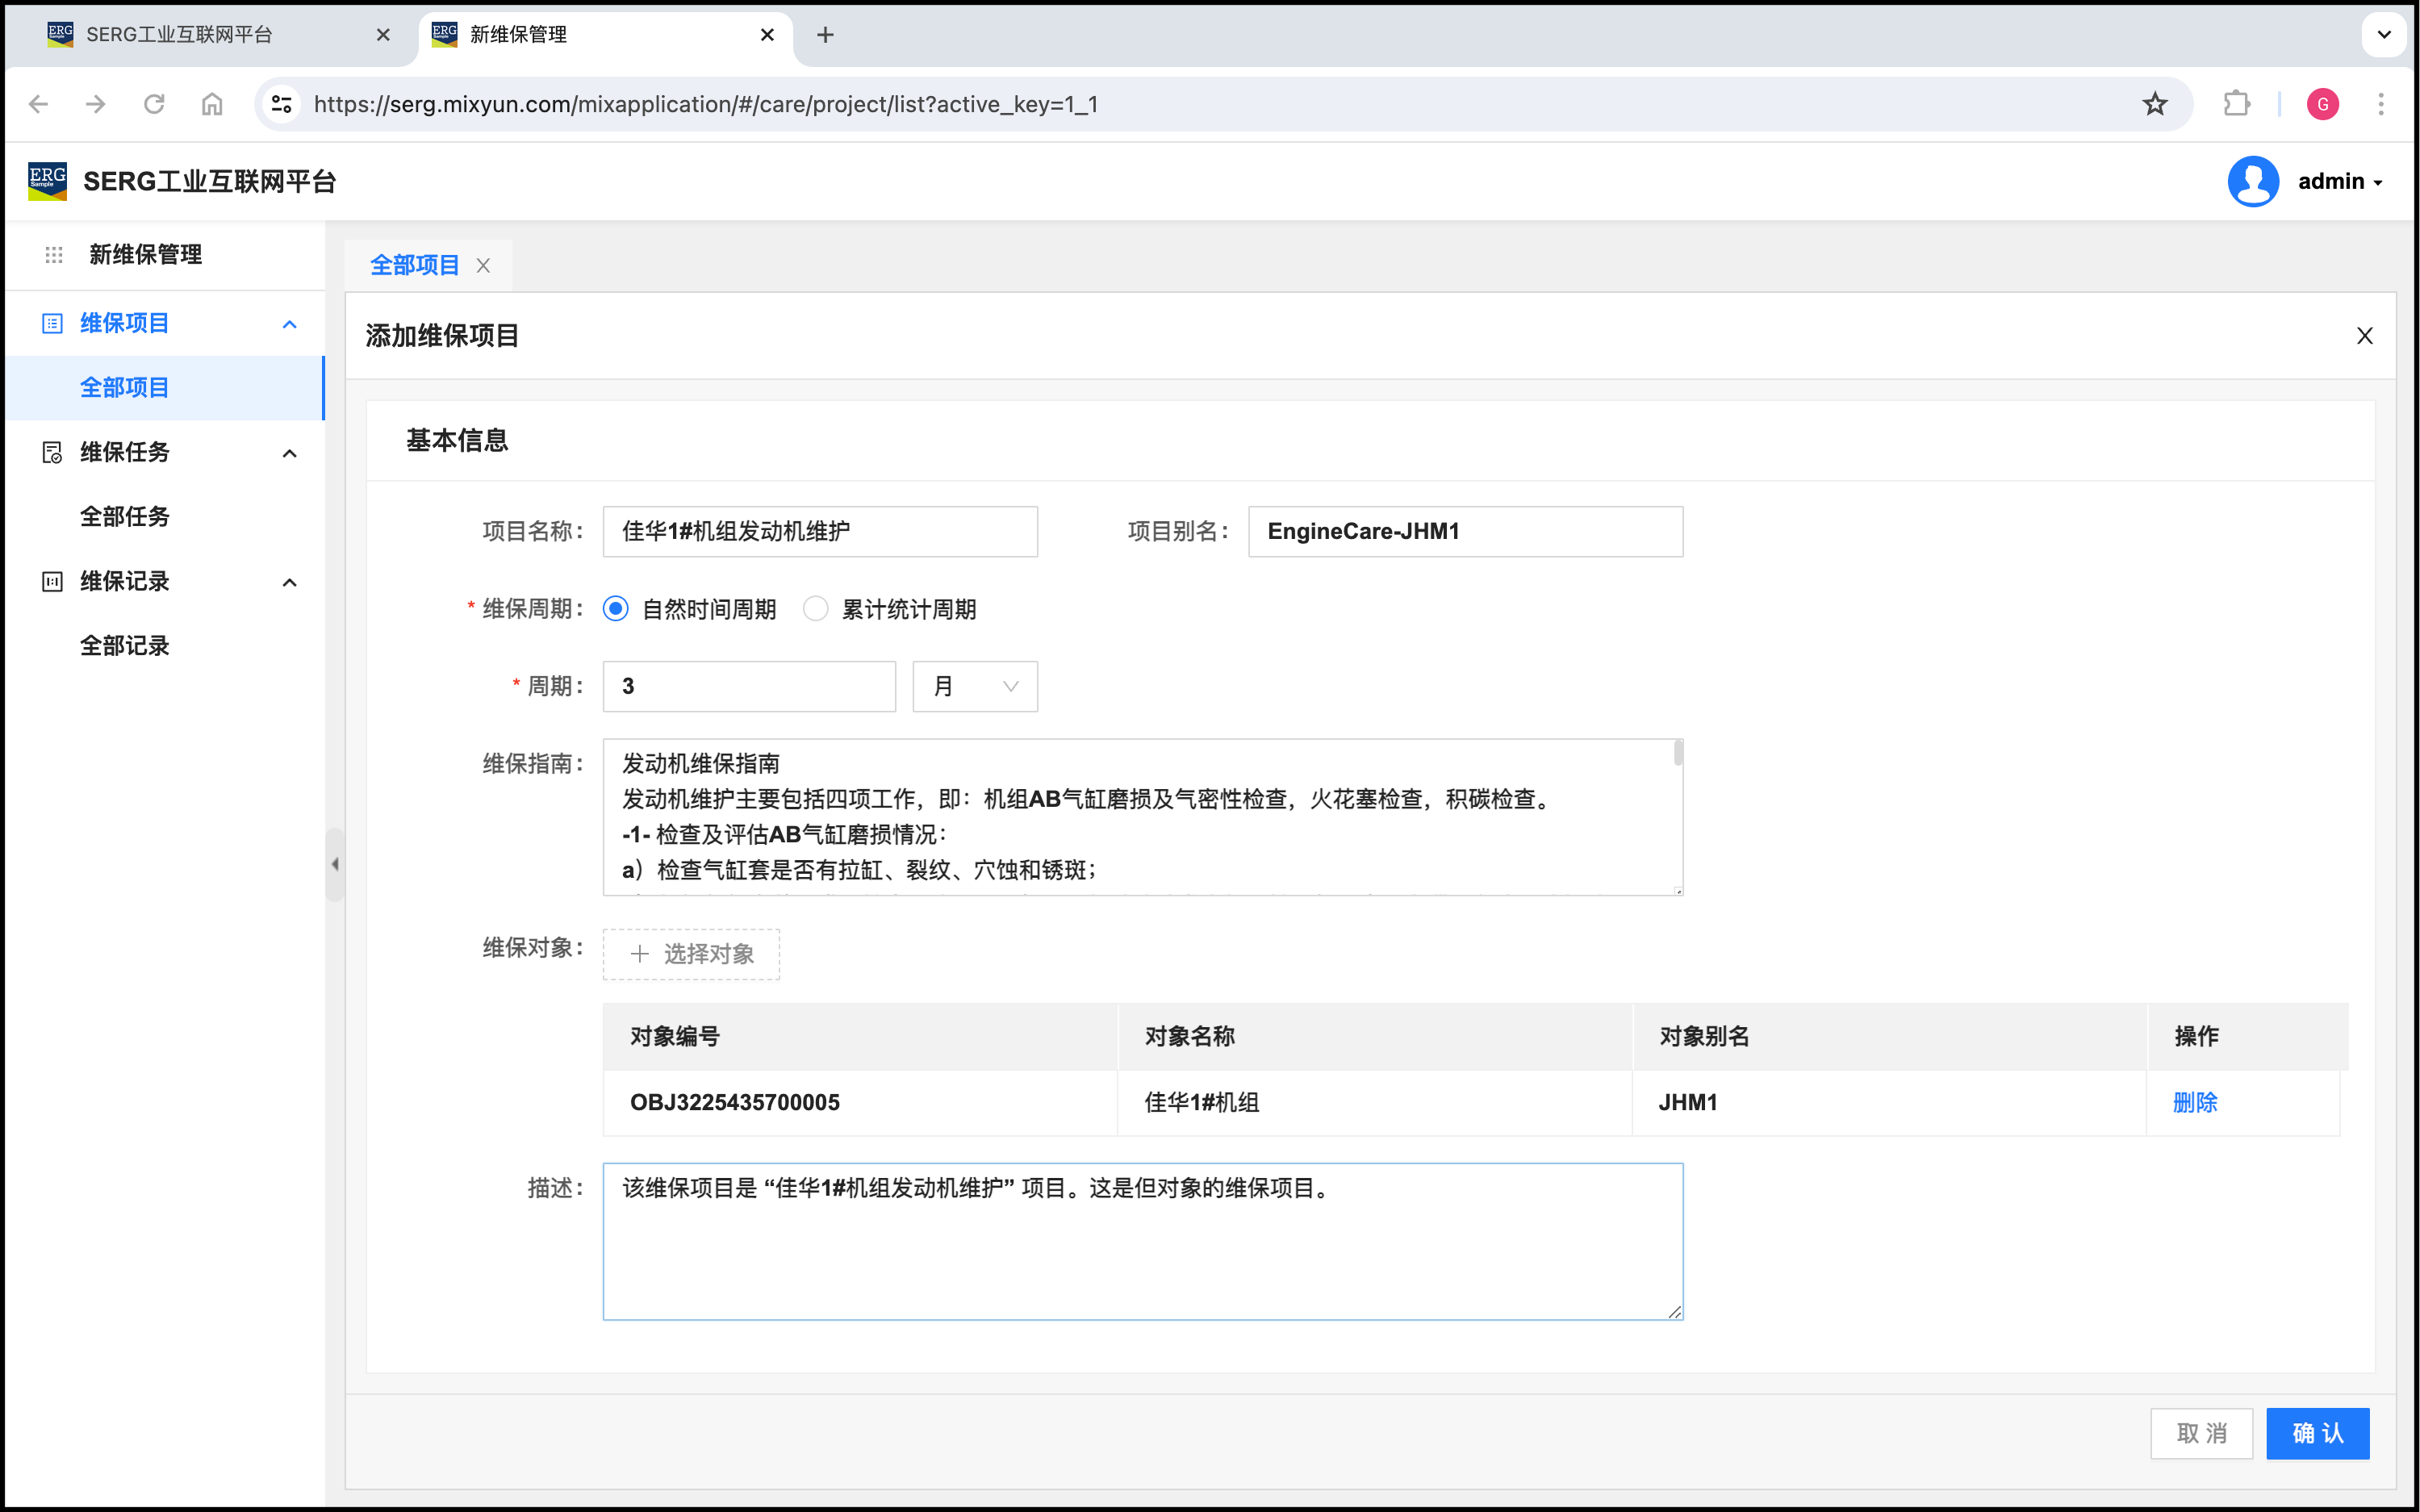Screen dimensions: 2420x1512
Task: Collapse the 维保任务 menu chevron
Action: point(290,453)
